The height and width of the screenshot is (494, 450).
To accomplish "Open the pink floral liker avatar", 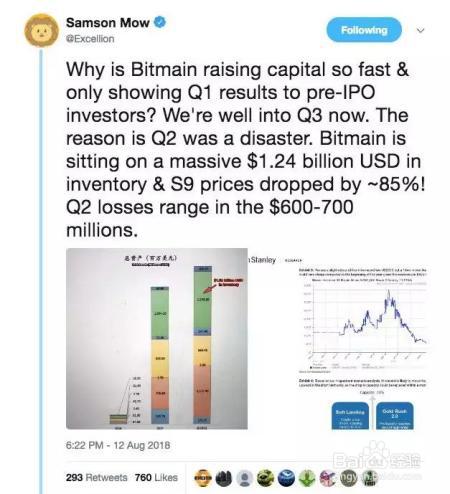I will point(328,478).
